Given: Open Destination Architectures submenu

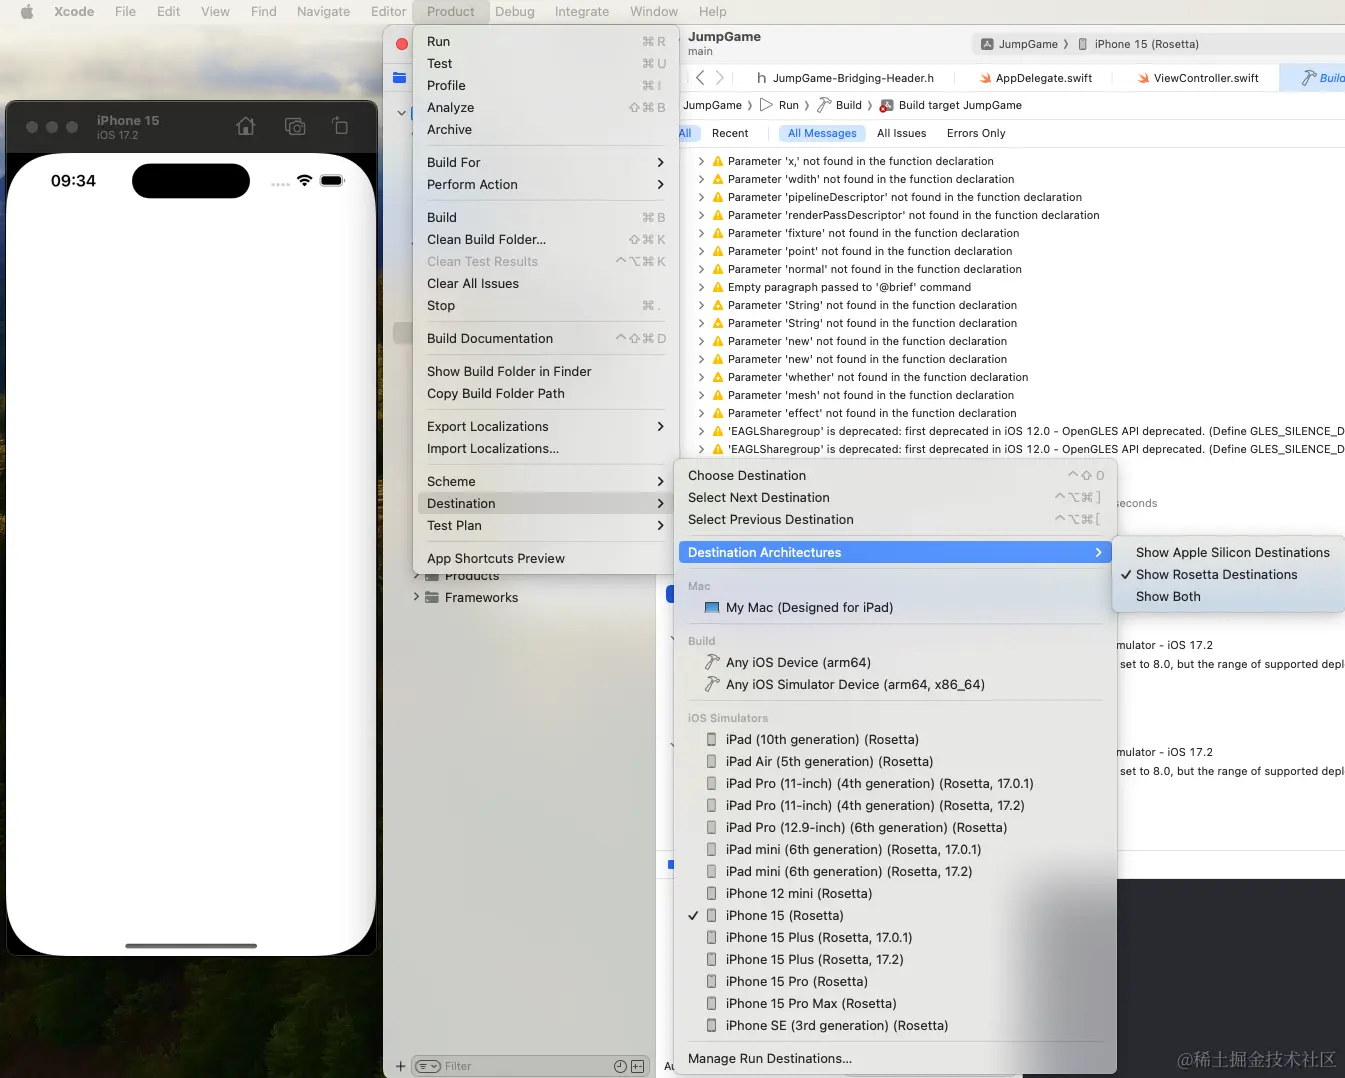Looking at the screenshot, I should (x=895, y=553).
